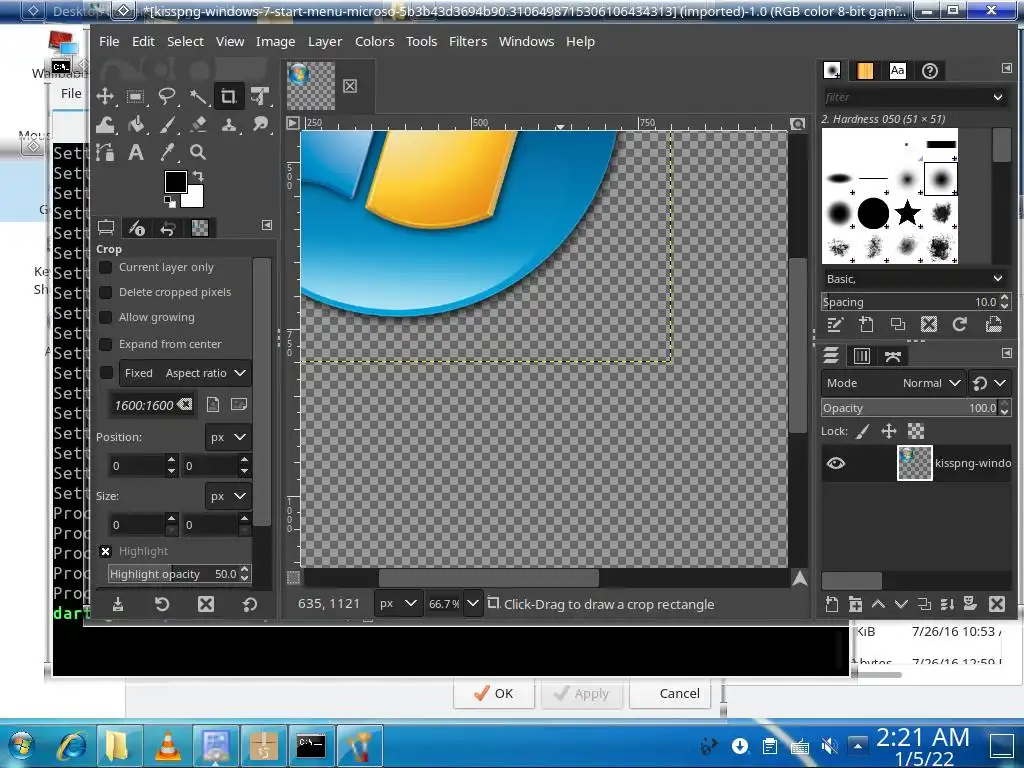This screenshot has height=768, width=1024.
Task: Open VLC from the taskbar
Action: click(x=168, y=745)
